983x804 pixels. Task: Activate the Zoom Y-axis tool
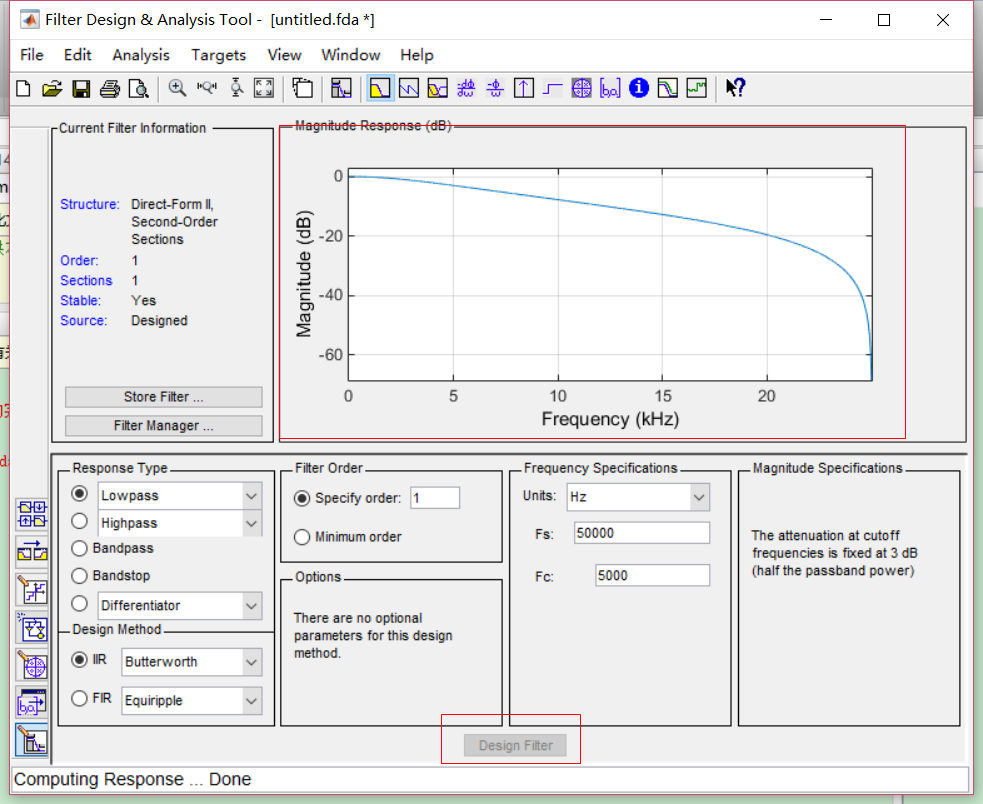[x=236, y=88]
